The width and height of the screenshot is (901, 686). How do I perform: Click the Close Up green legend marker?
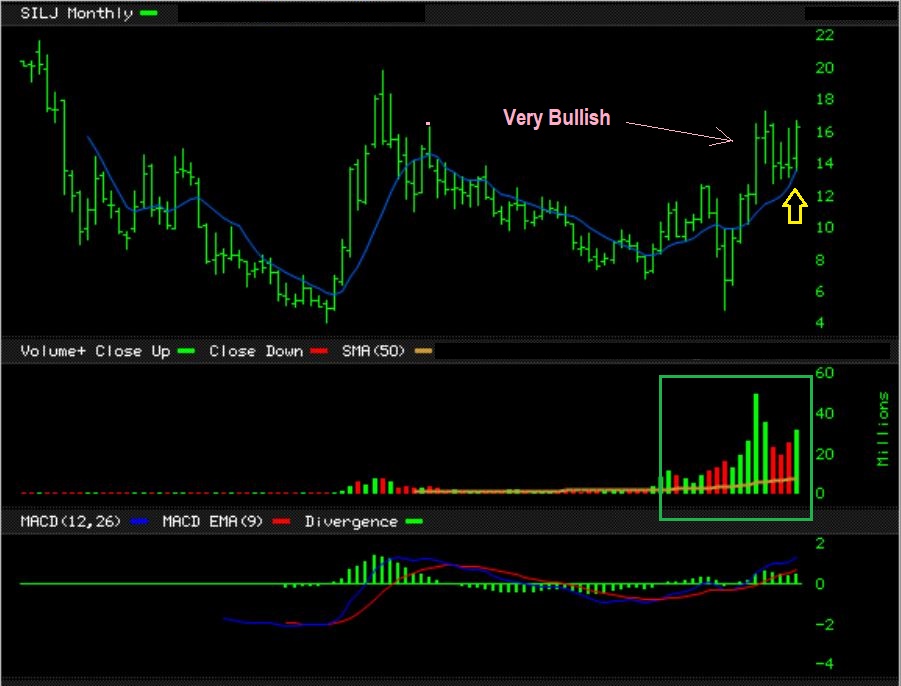pos(186,351)
